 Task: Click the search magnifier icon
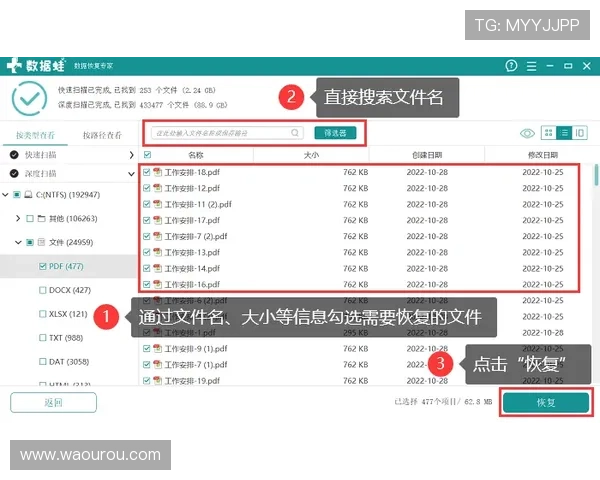pyautogui.click(x=295, y=133)
